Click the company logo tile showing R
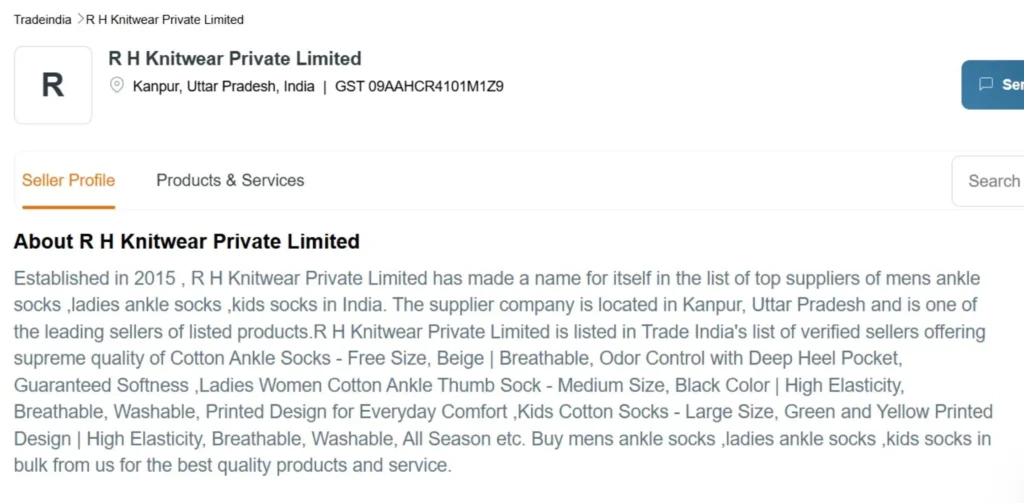The width and height of the screenshot is (1024, 503). [53, 85]
